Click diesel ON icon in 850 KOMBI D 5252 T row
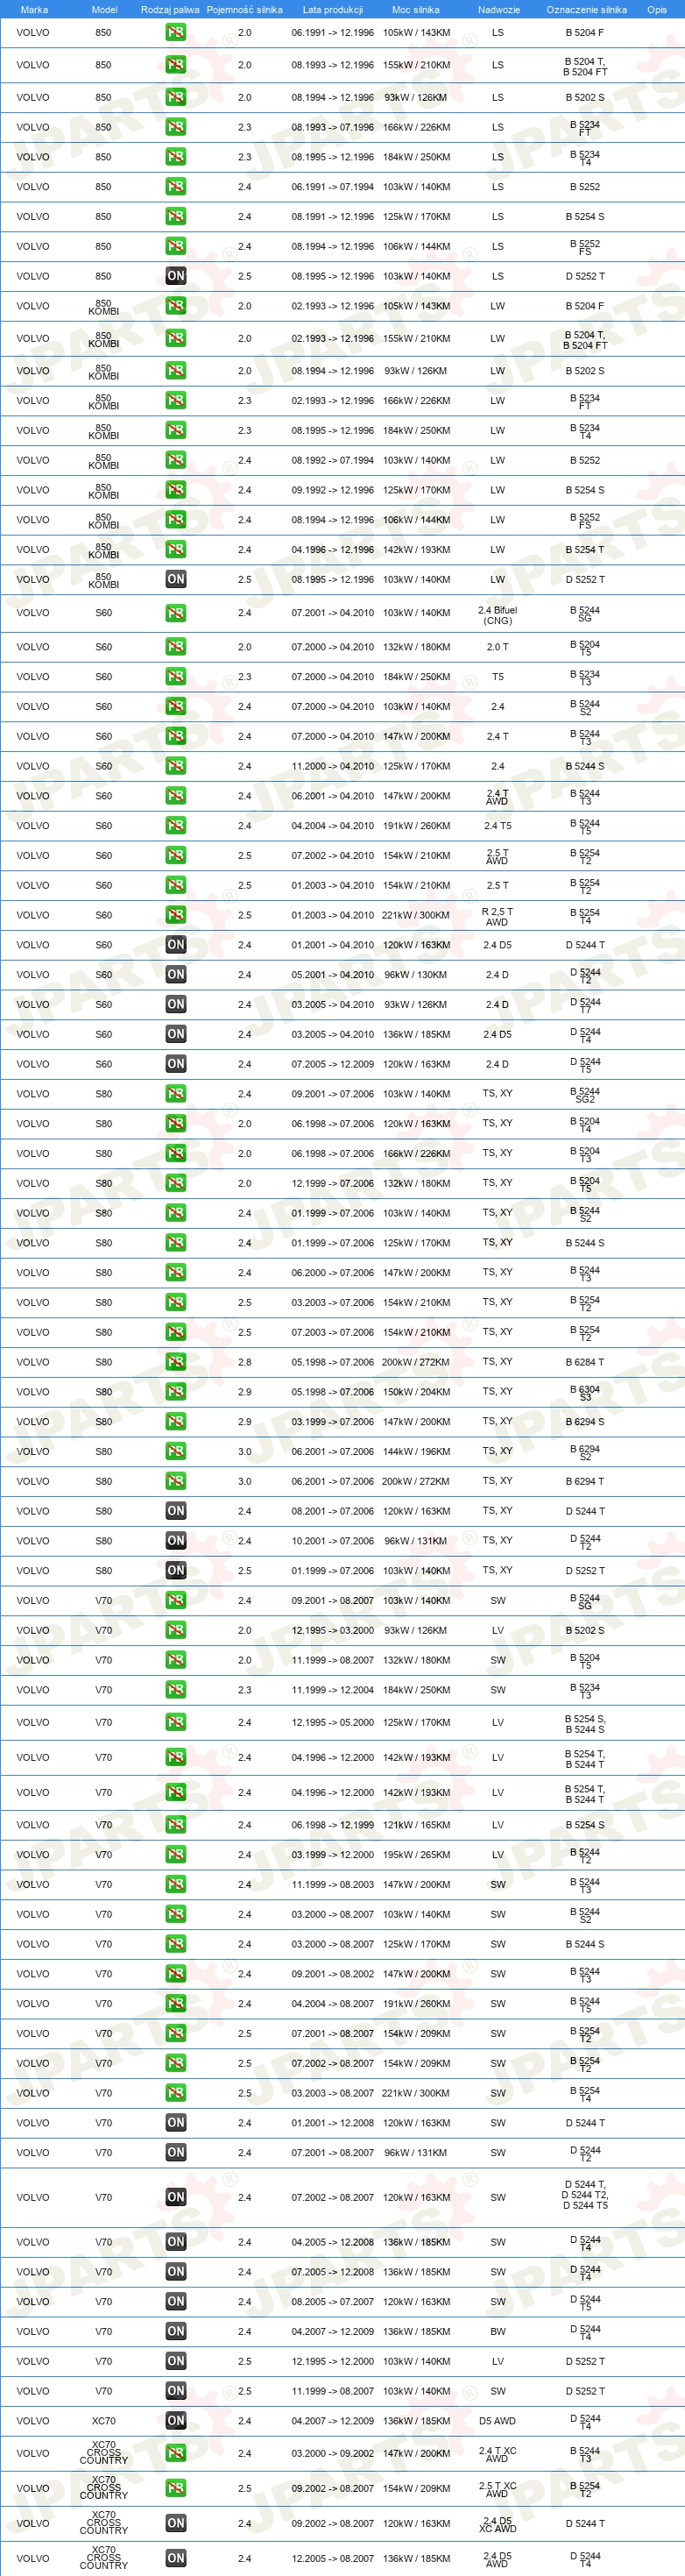Viewport: 685px width, 2576px height. click(176, 579)
